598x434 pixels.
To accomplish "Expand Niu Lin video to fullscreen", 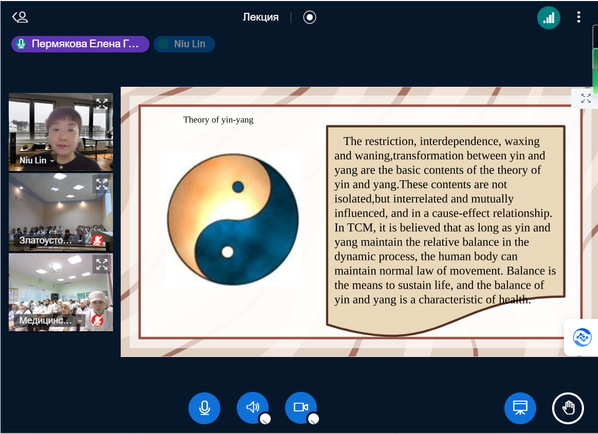I will (102, 104).
